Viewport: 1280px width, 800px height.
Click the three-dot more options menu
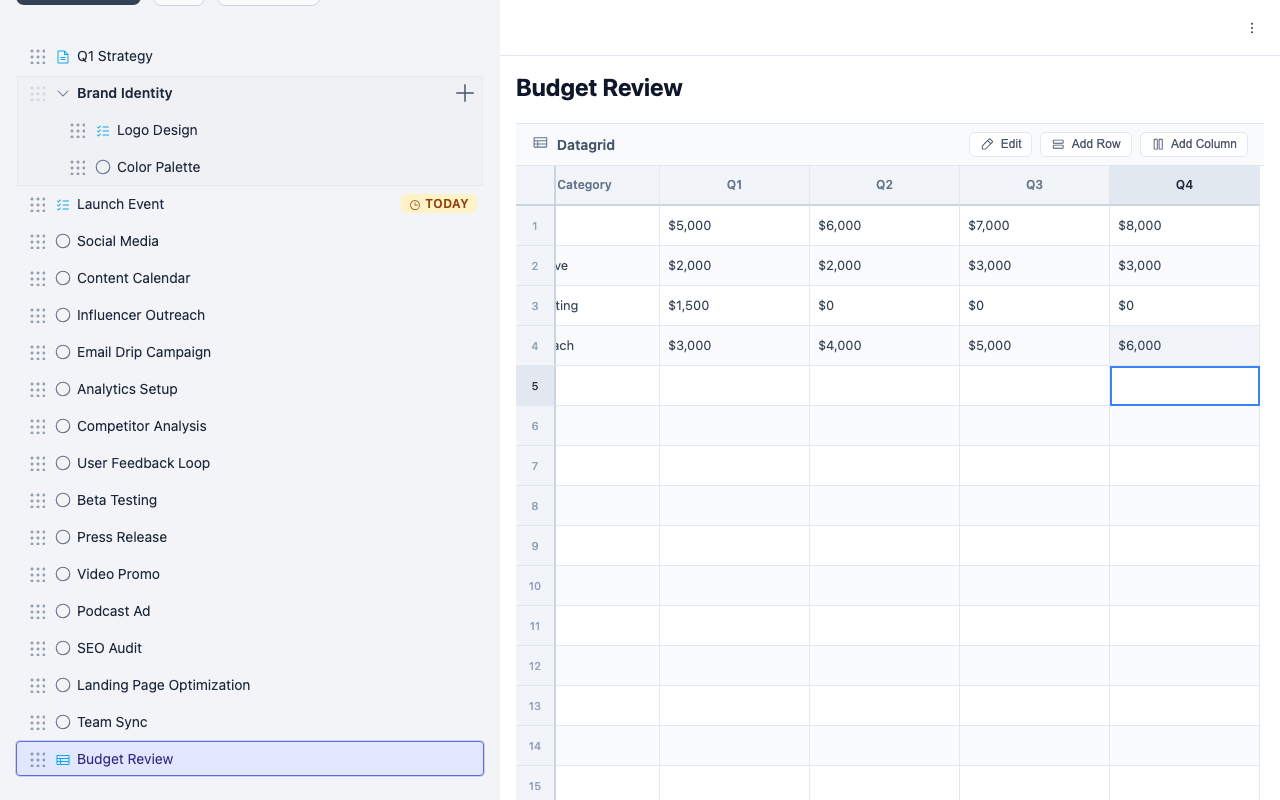tap(1251, 28)
